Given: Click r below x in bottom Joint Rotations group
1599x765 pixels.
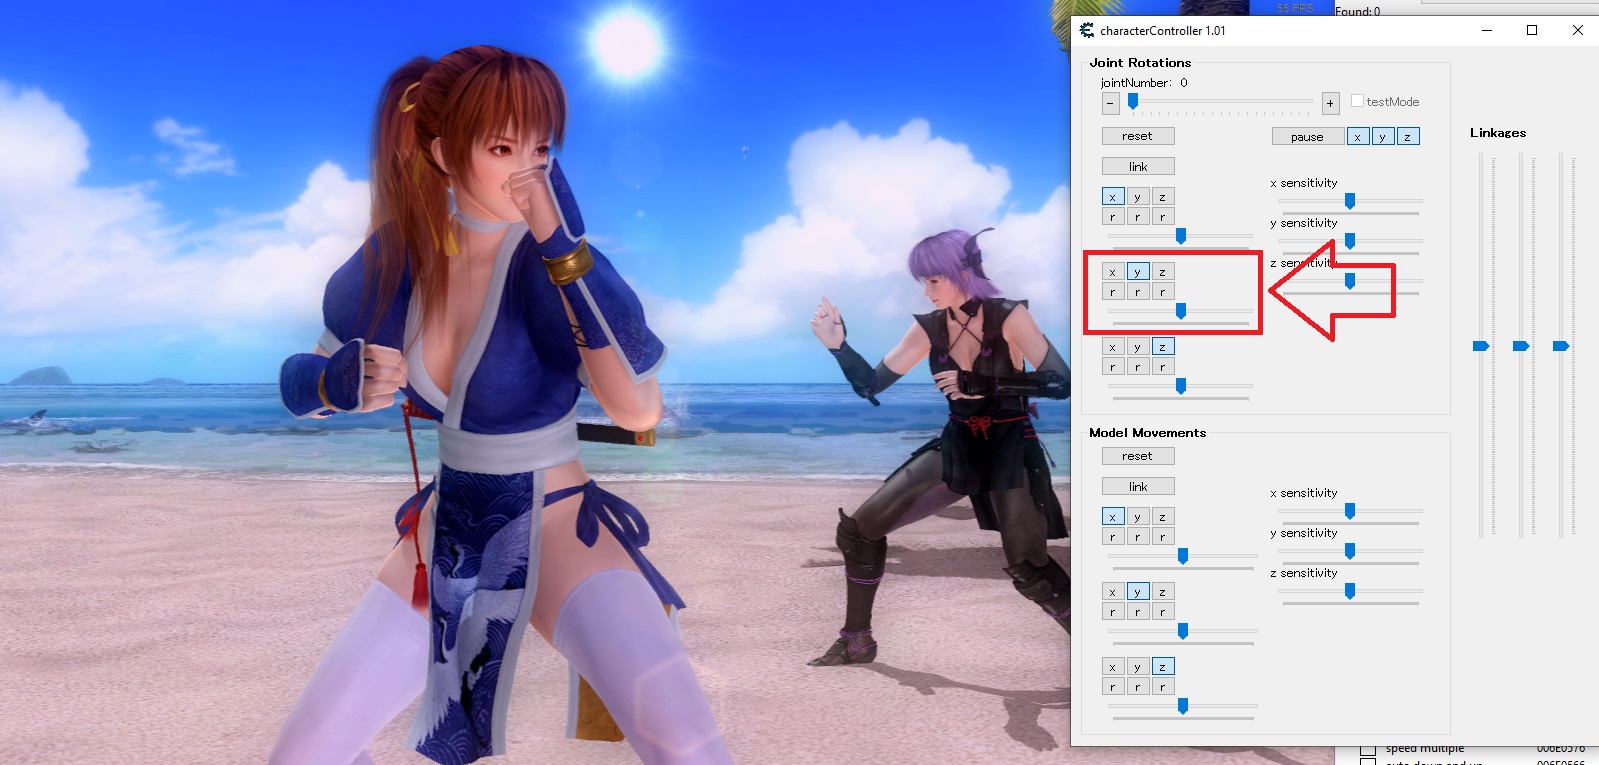Looking at the screenshot, I should point(1112,367).
